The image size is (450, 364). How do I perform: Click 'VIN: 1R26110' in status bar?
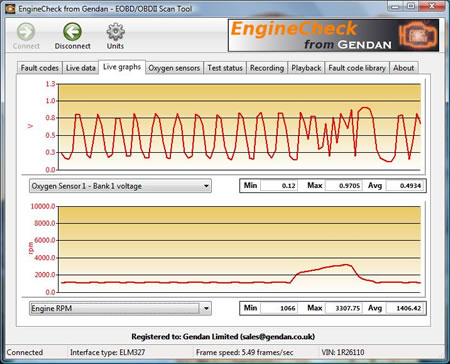(342, 352)
